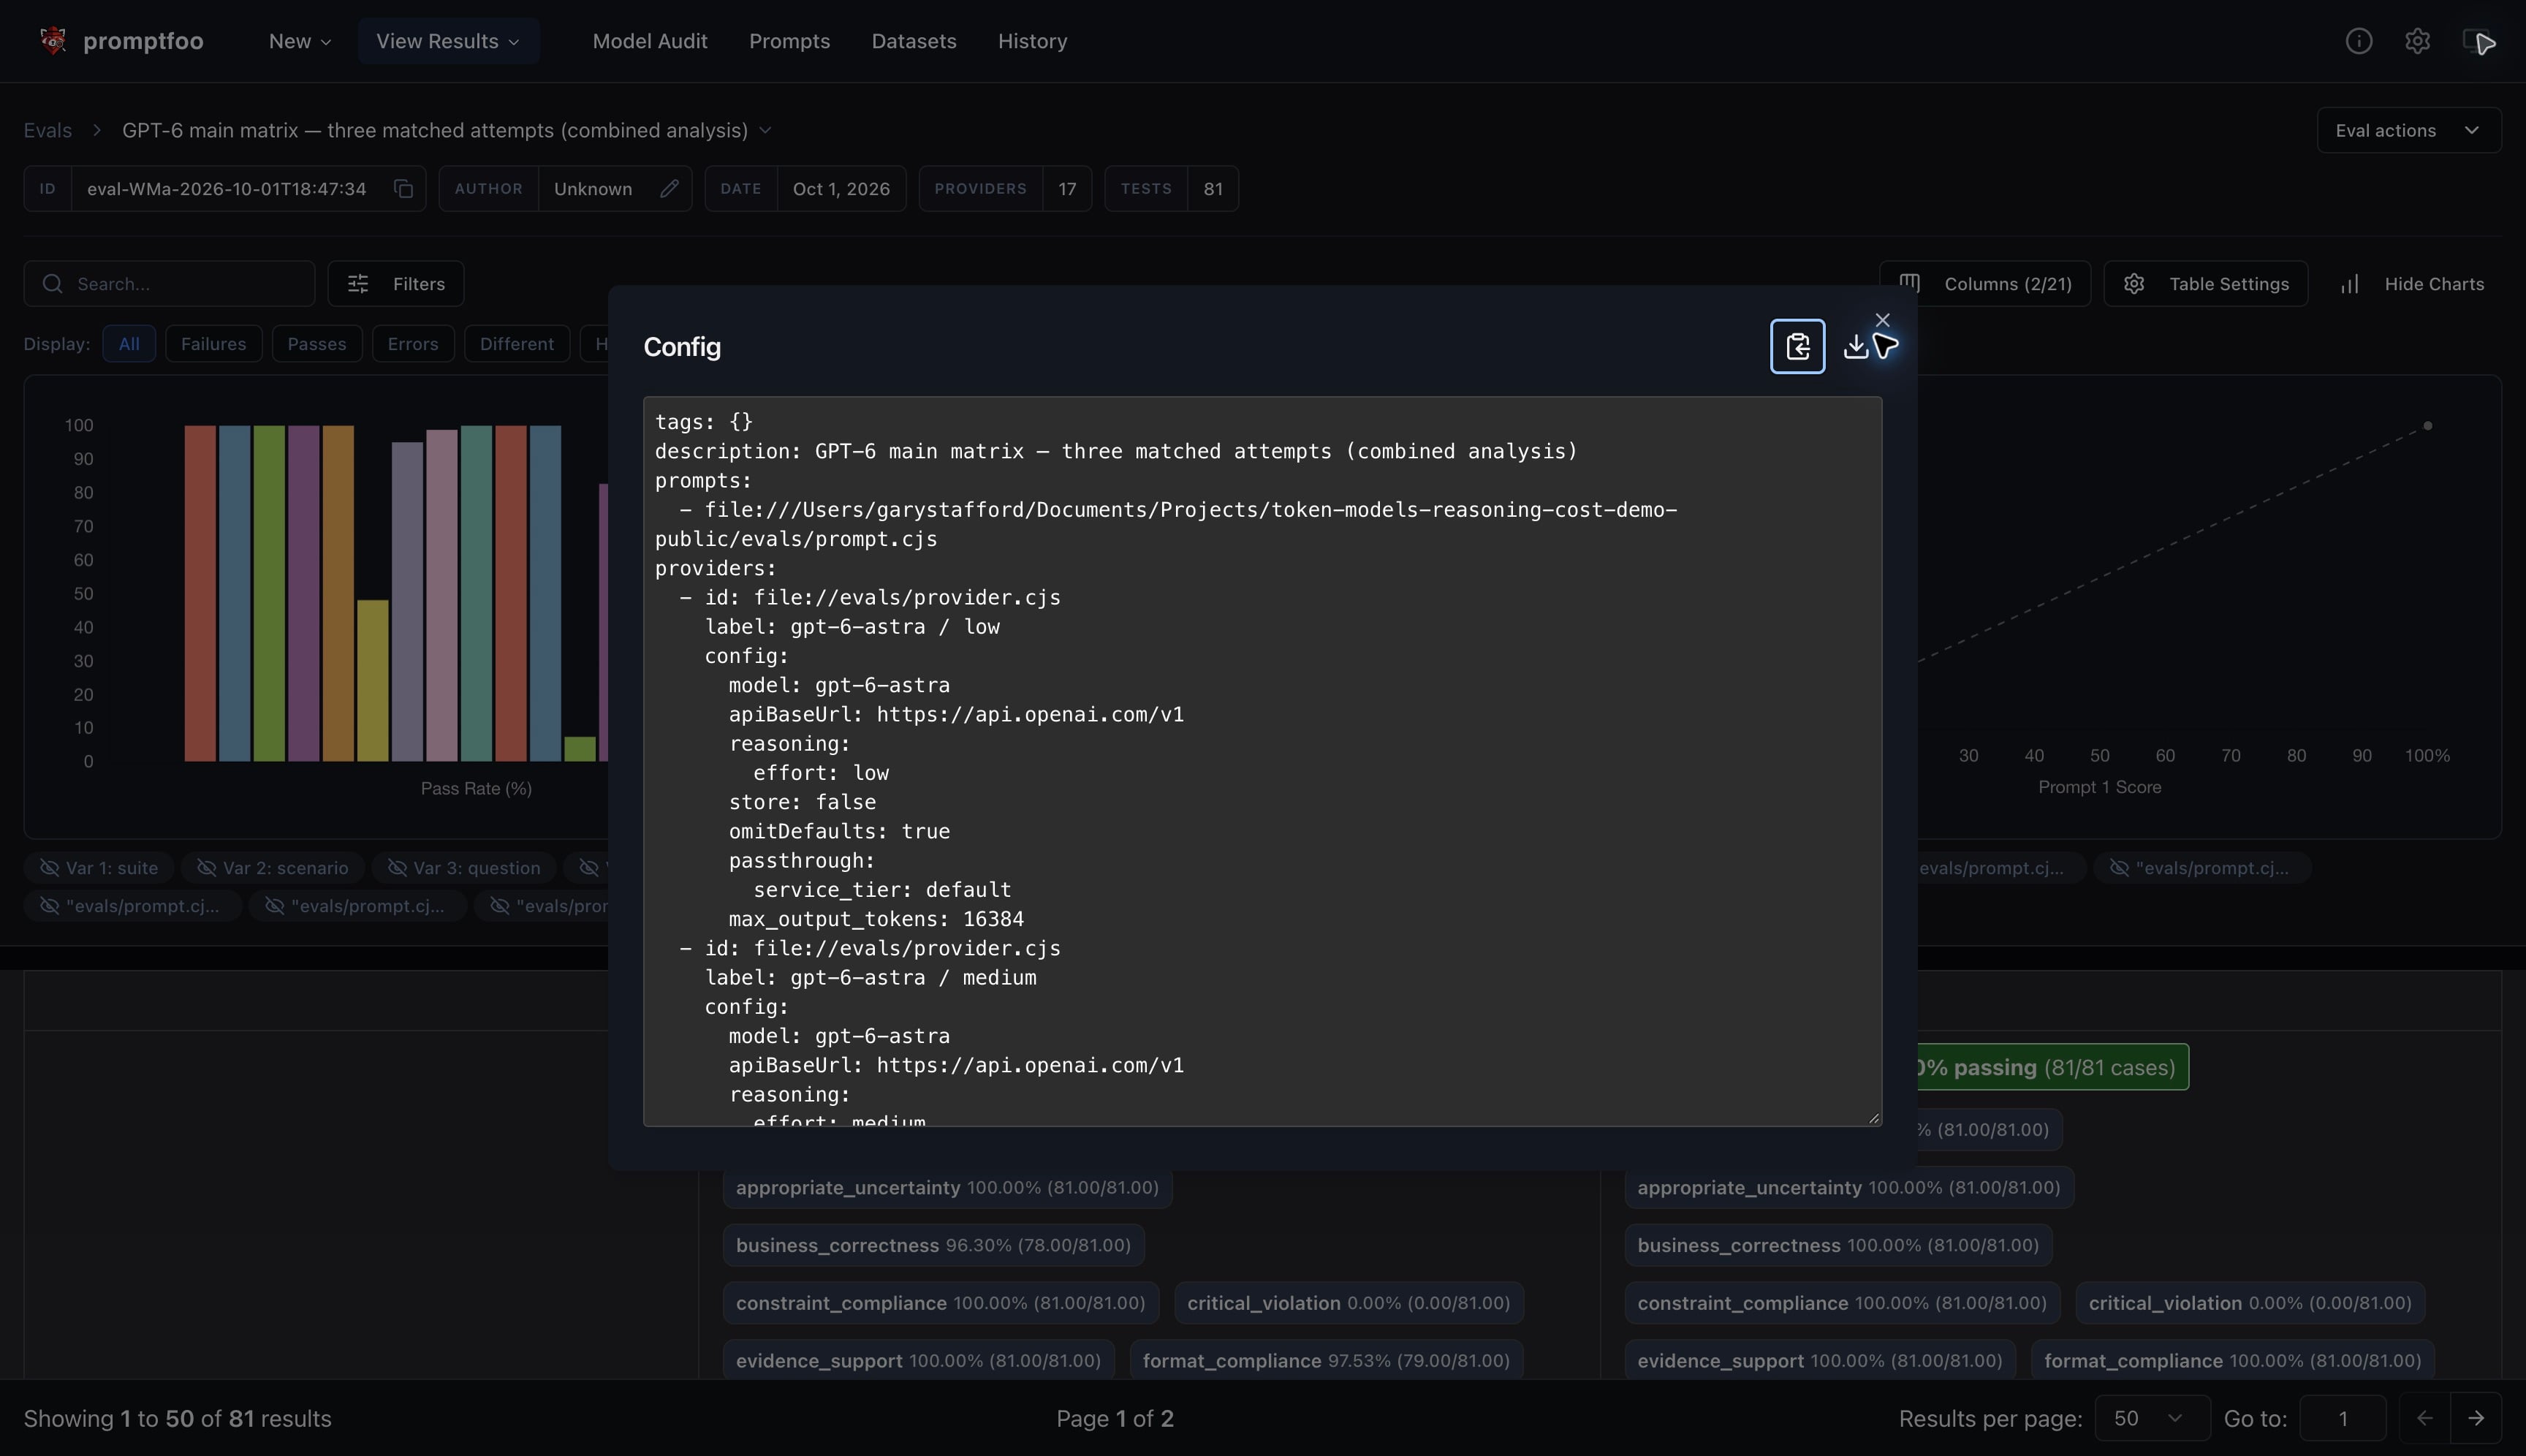The image size is (2526, 1456).
Task: Click Hide Charts button
Action: click(2412, 284)
